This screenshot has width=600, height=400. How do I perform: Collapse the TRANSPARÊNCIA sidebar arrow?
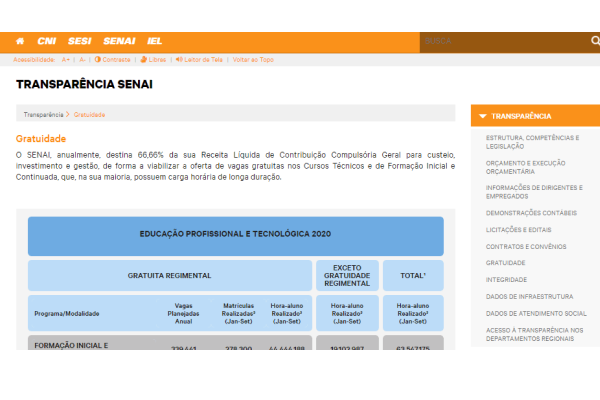pos(483,116)
